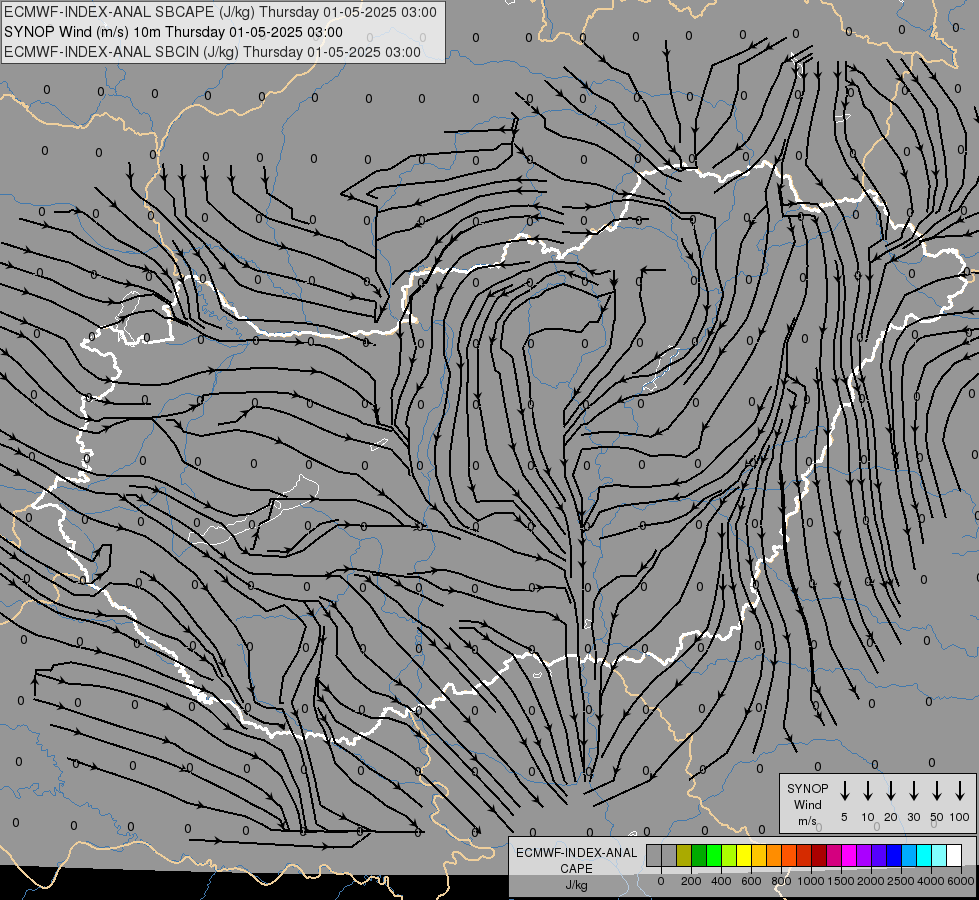Click the 5 m/s wind arrow in legend
This screenshot has width=979, height=900.
tap(844, 791)
